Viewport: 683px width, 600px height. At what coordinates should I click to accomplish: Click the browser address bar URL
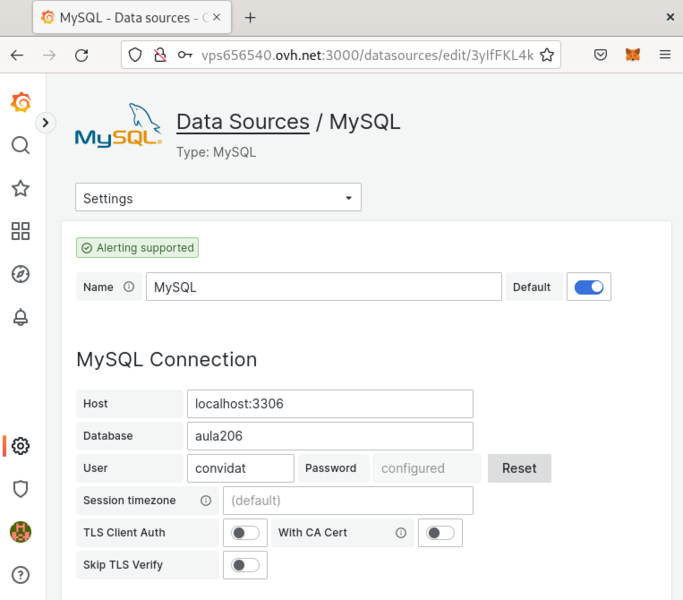pyautogui.click(x=367, y=55)
